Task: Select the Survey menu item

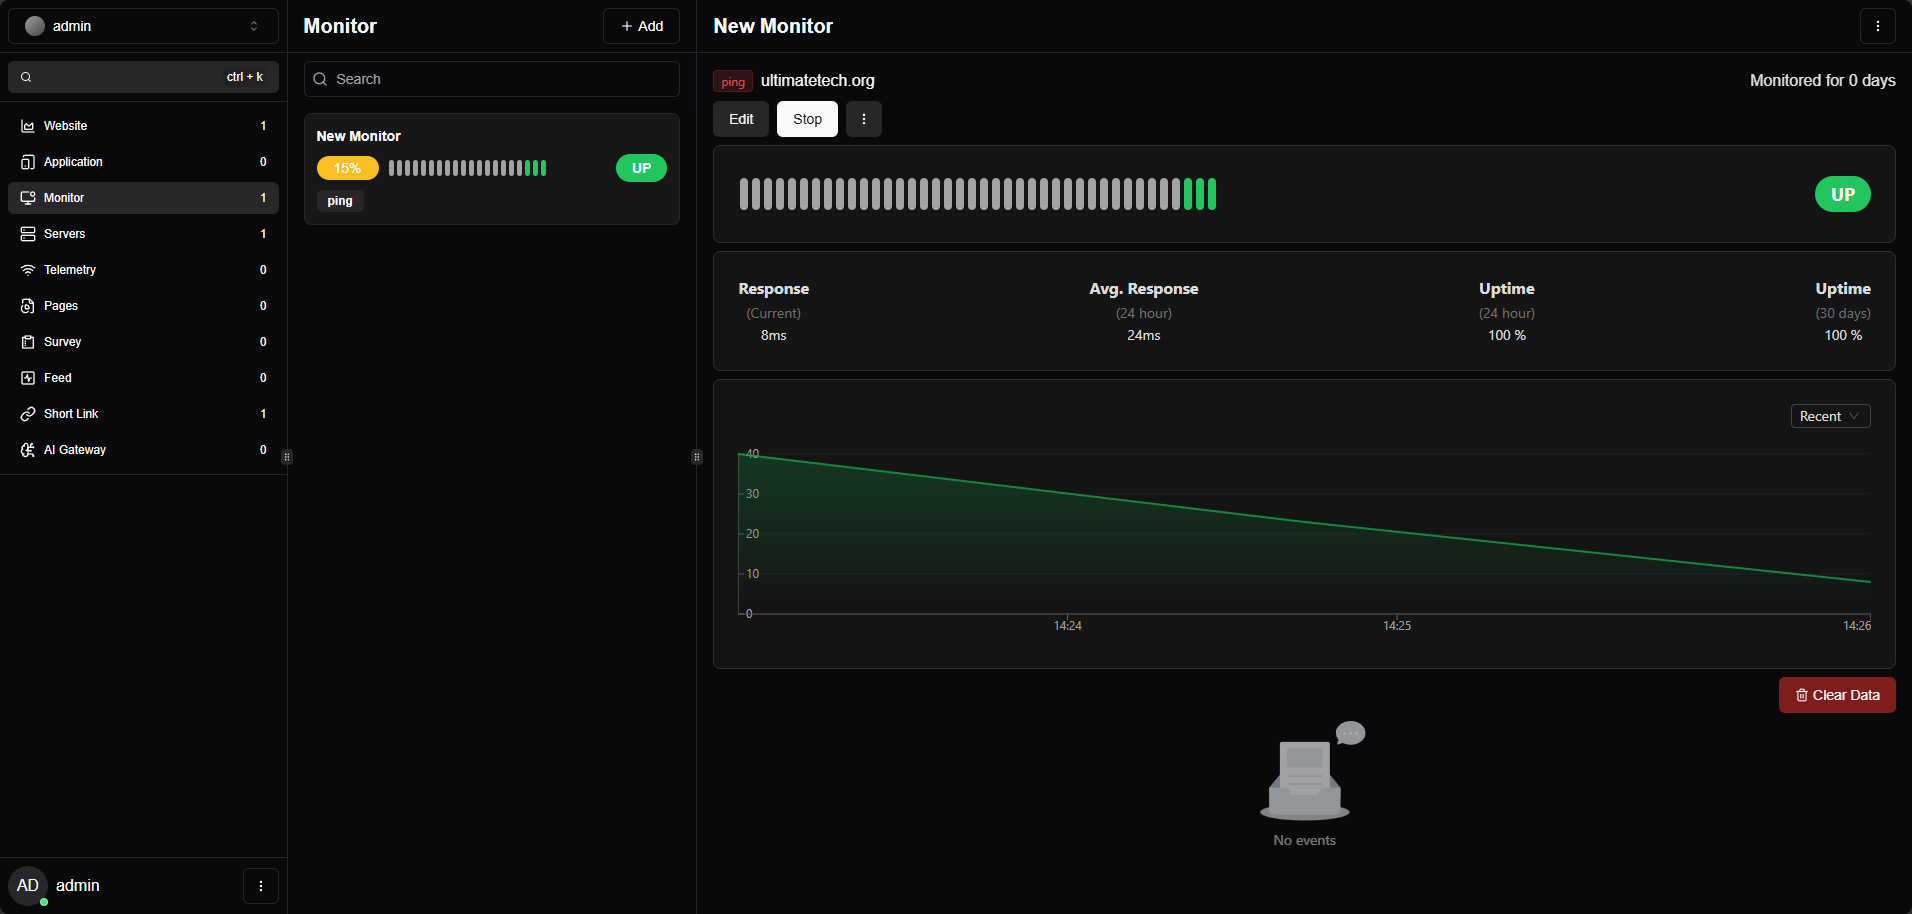Action: [143, 342]
